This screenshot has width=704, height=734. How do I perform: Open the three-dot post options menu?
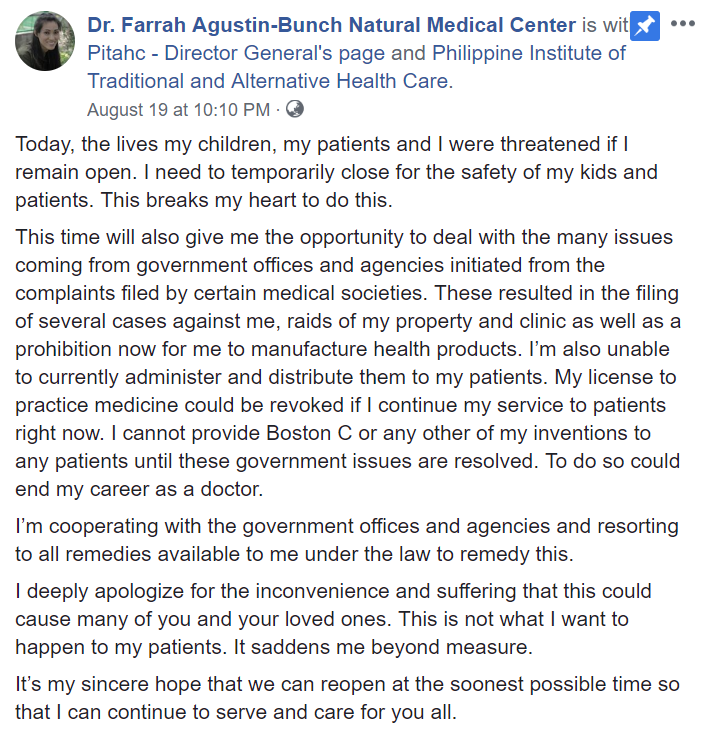(682, 23)
